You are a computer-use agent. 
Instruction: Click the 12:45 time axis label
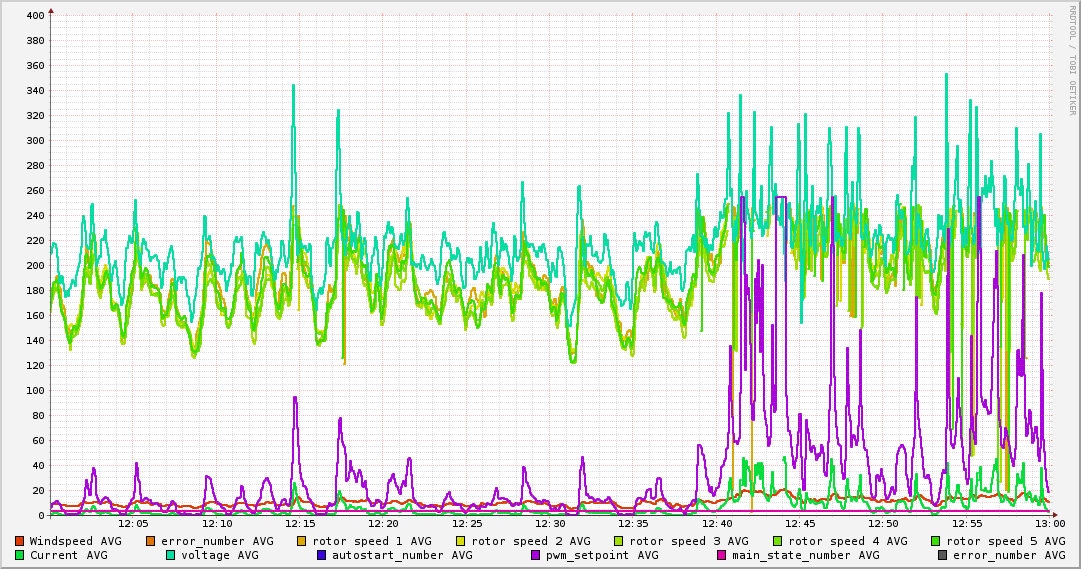[x=800, y=524]
